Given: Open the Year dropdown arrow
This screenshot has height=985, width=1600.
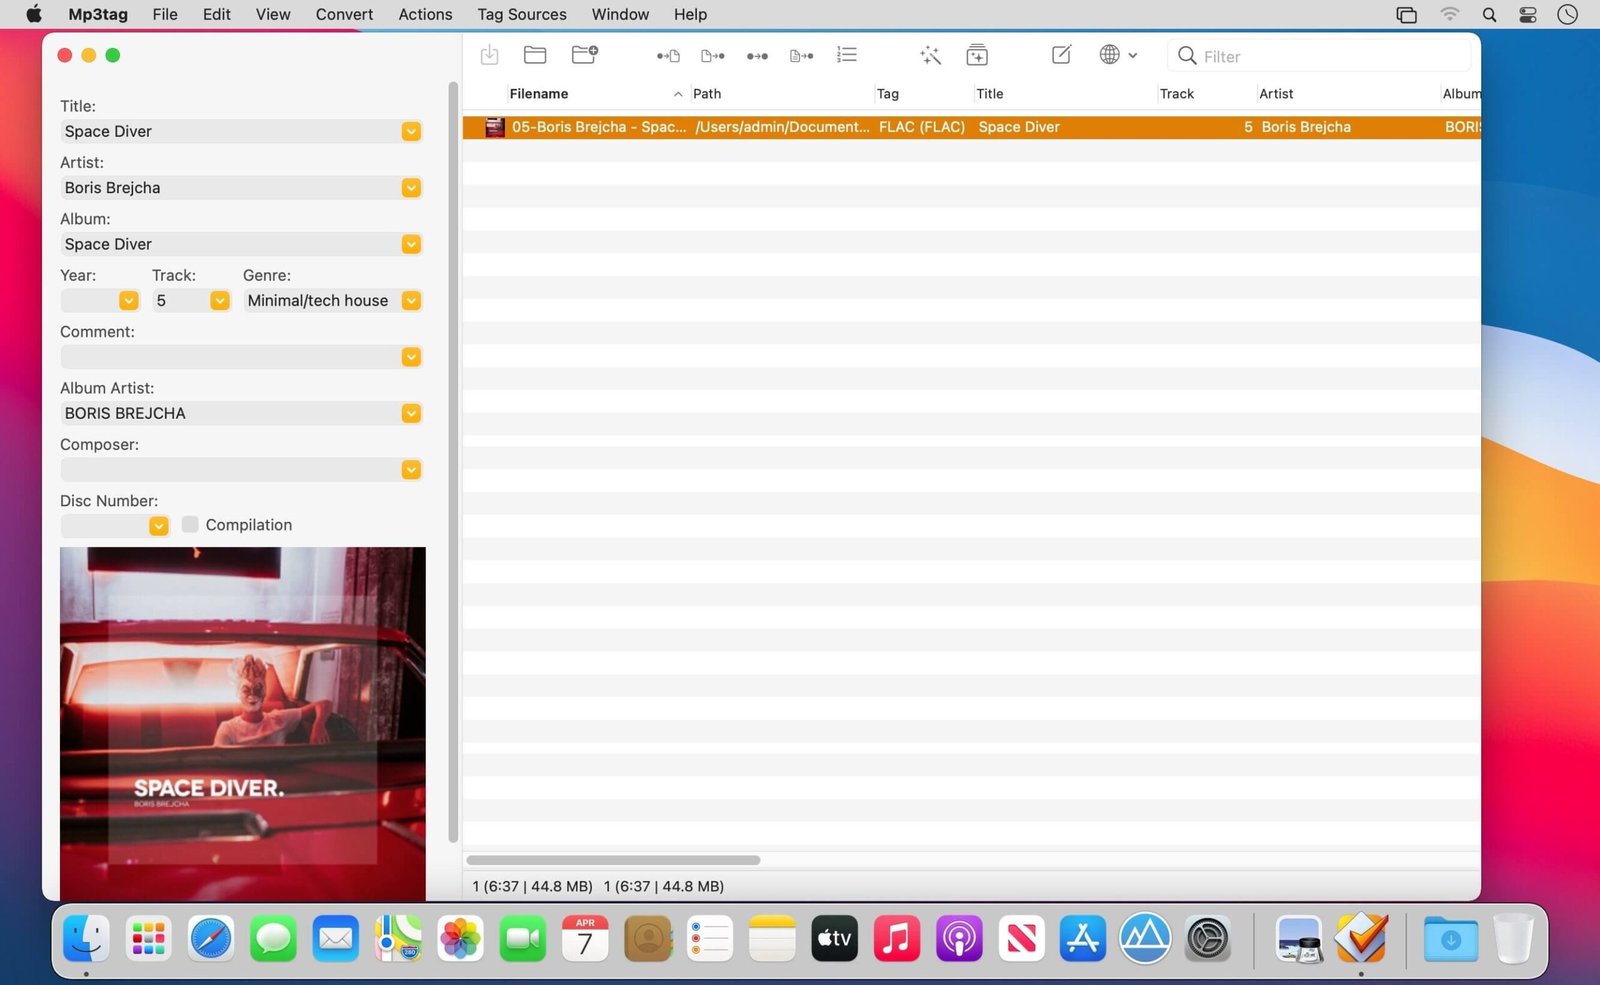Looking at the screenshot, I should click(129, 300).
